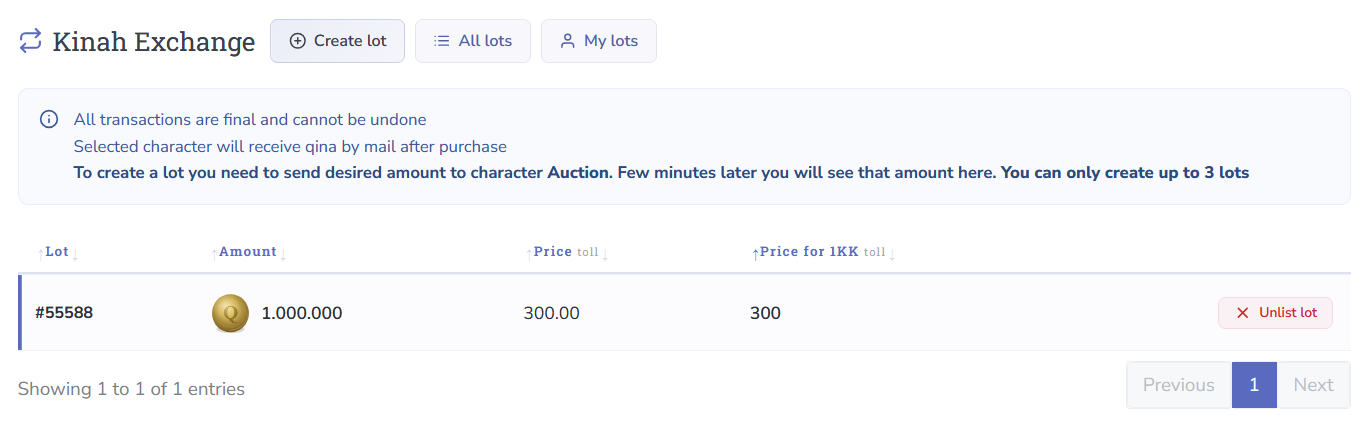Click the gold Q coin icon

230,313
